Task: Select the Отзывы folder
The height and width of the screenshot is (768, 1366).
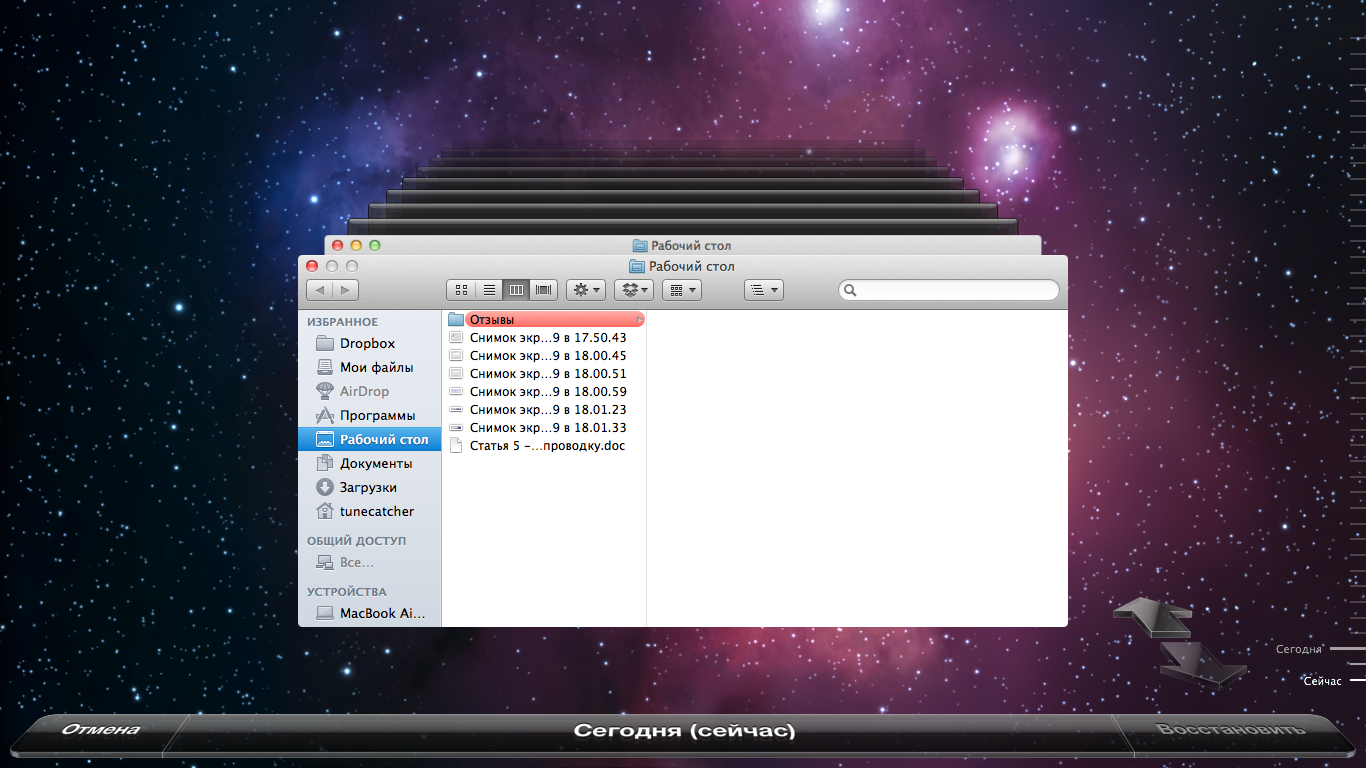Action: pos(545,320)
